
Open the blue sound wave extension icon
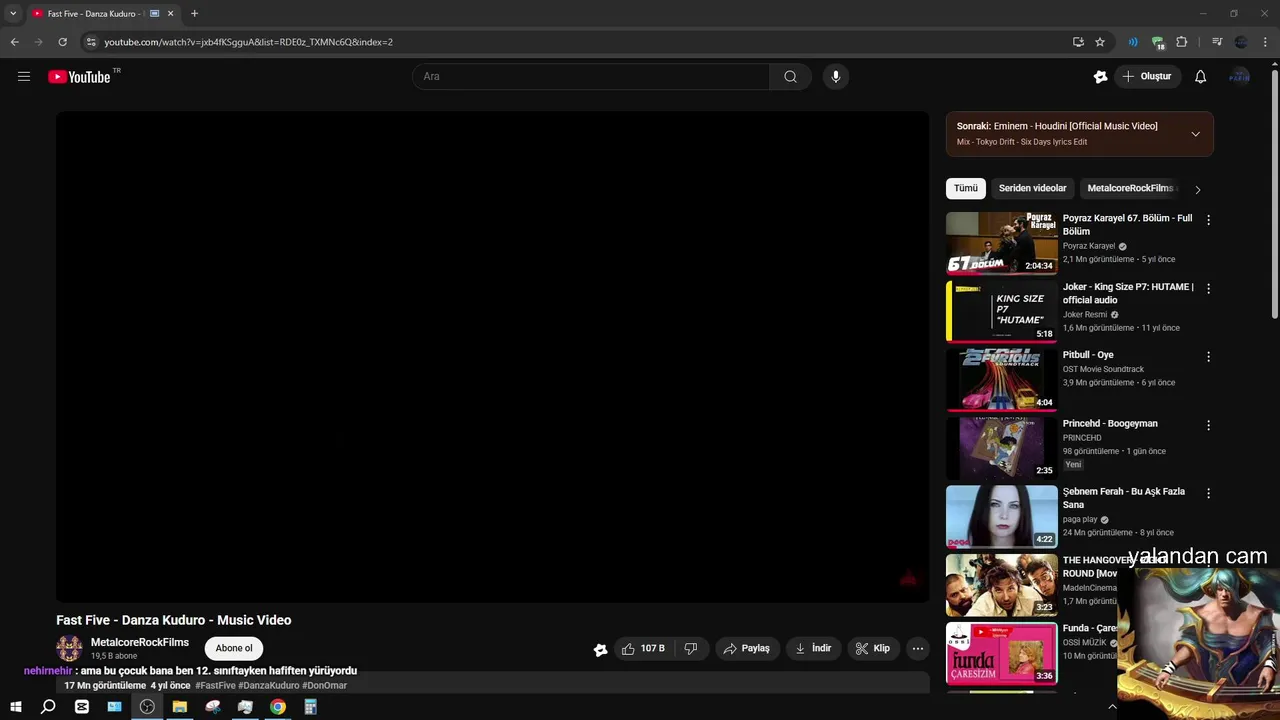click(1133, 42)
